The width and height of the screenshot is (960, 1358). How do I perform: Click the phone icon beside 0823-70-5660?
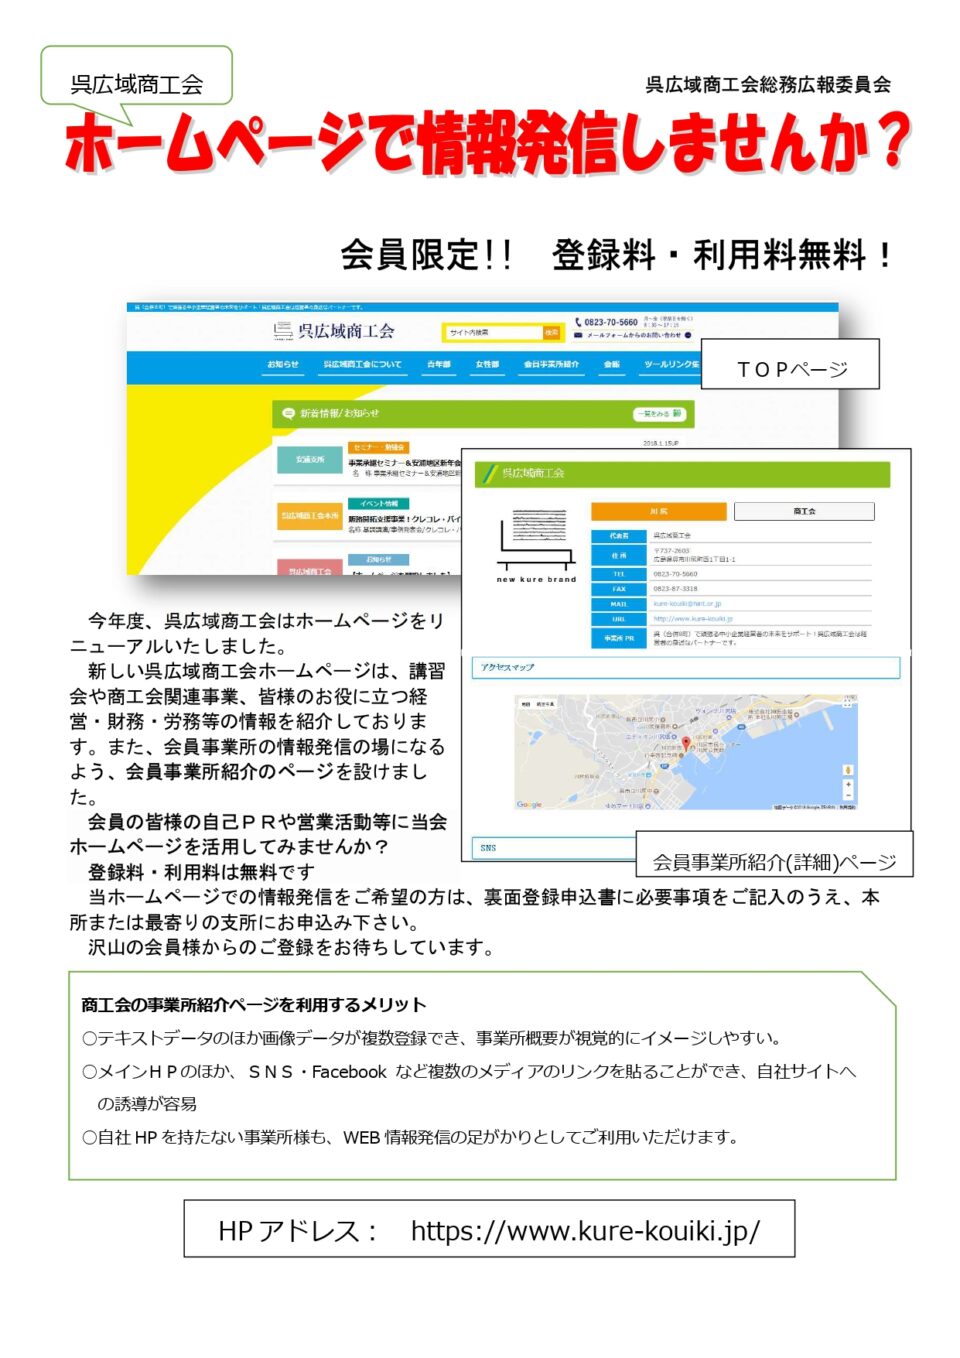coord(578,322)
